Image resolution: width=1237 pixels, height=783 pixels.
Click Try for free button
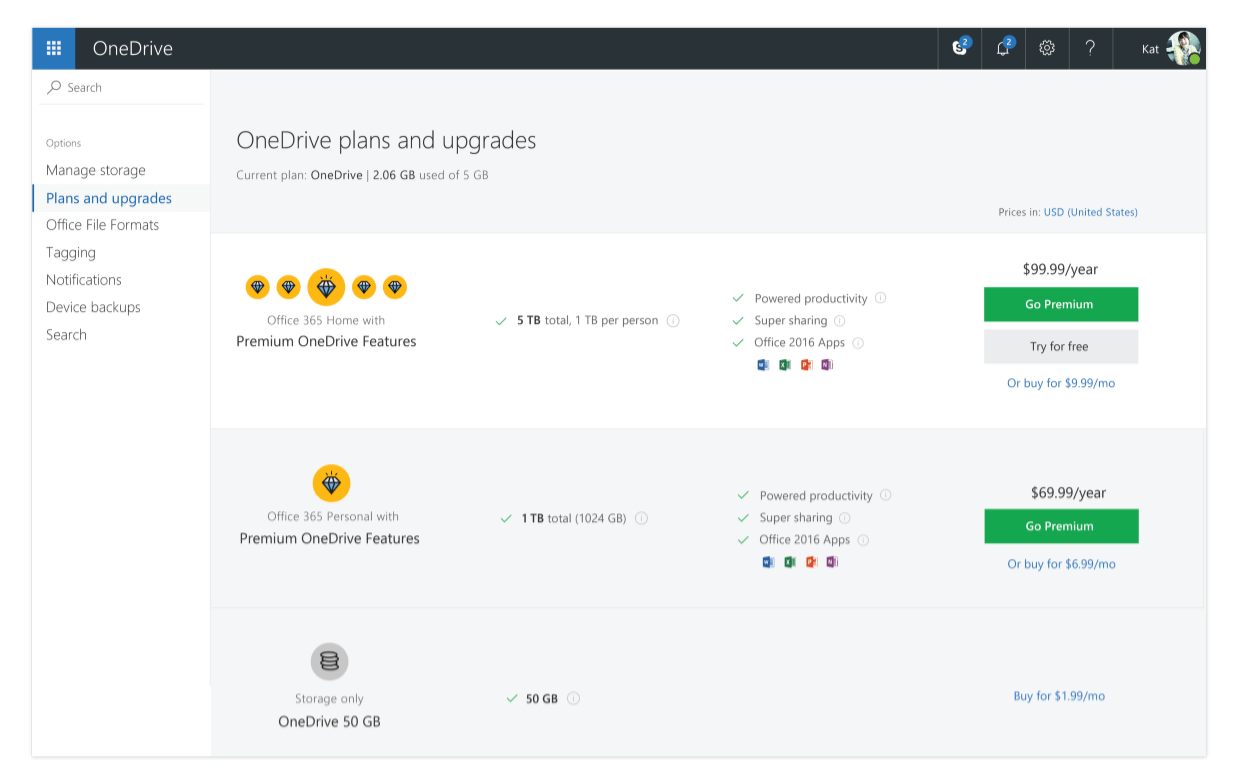(x=1060, y=346)
